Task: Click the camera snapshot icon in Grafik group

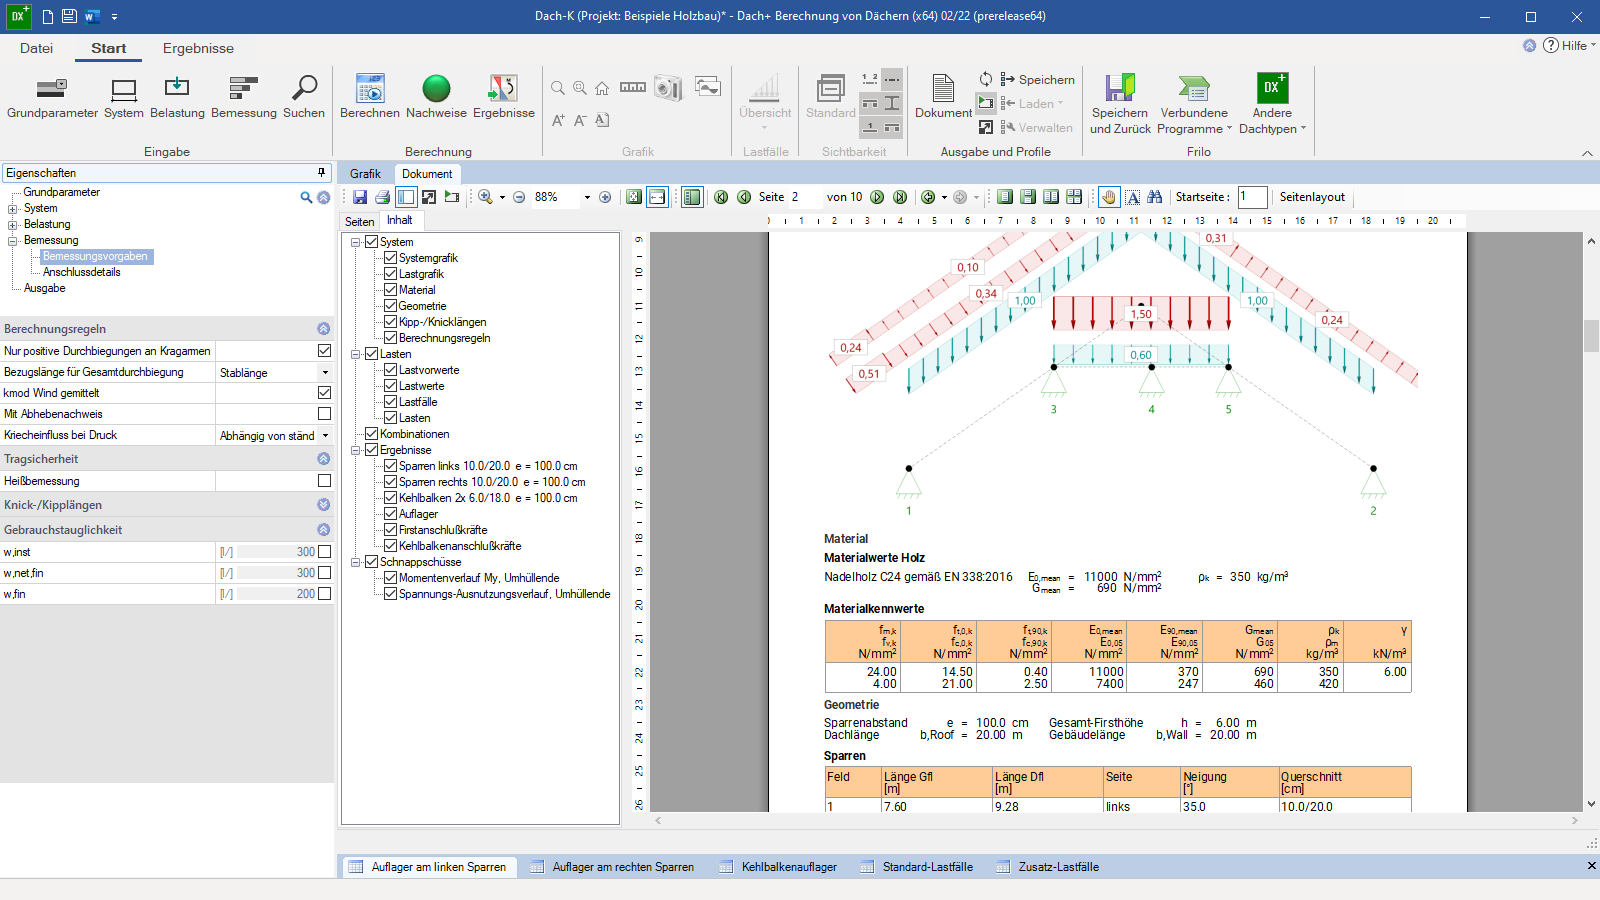Action: click(668, 88)
